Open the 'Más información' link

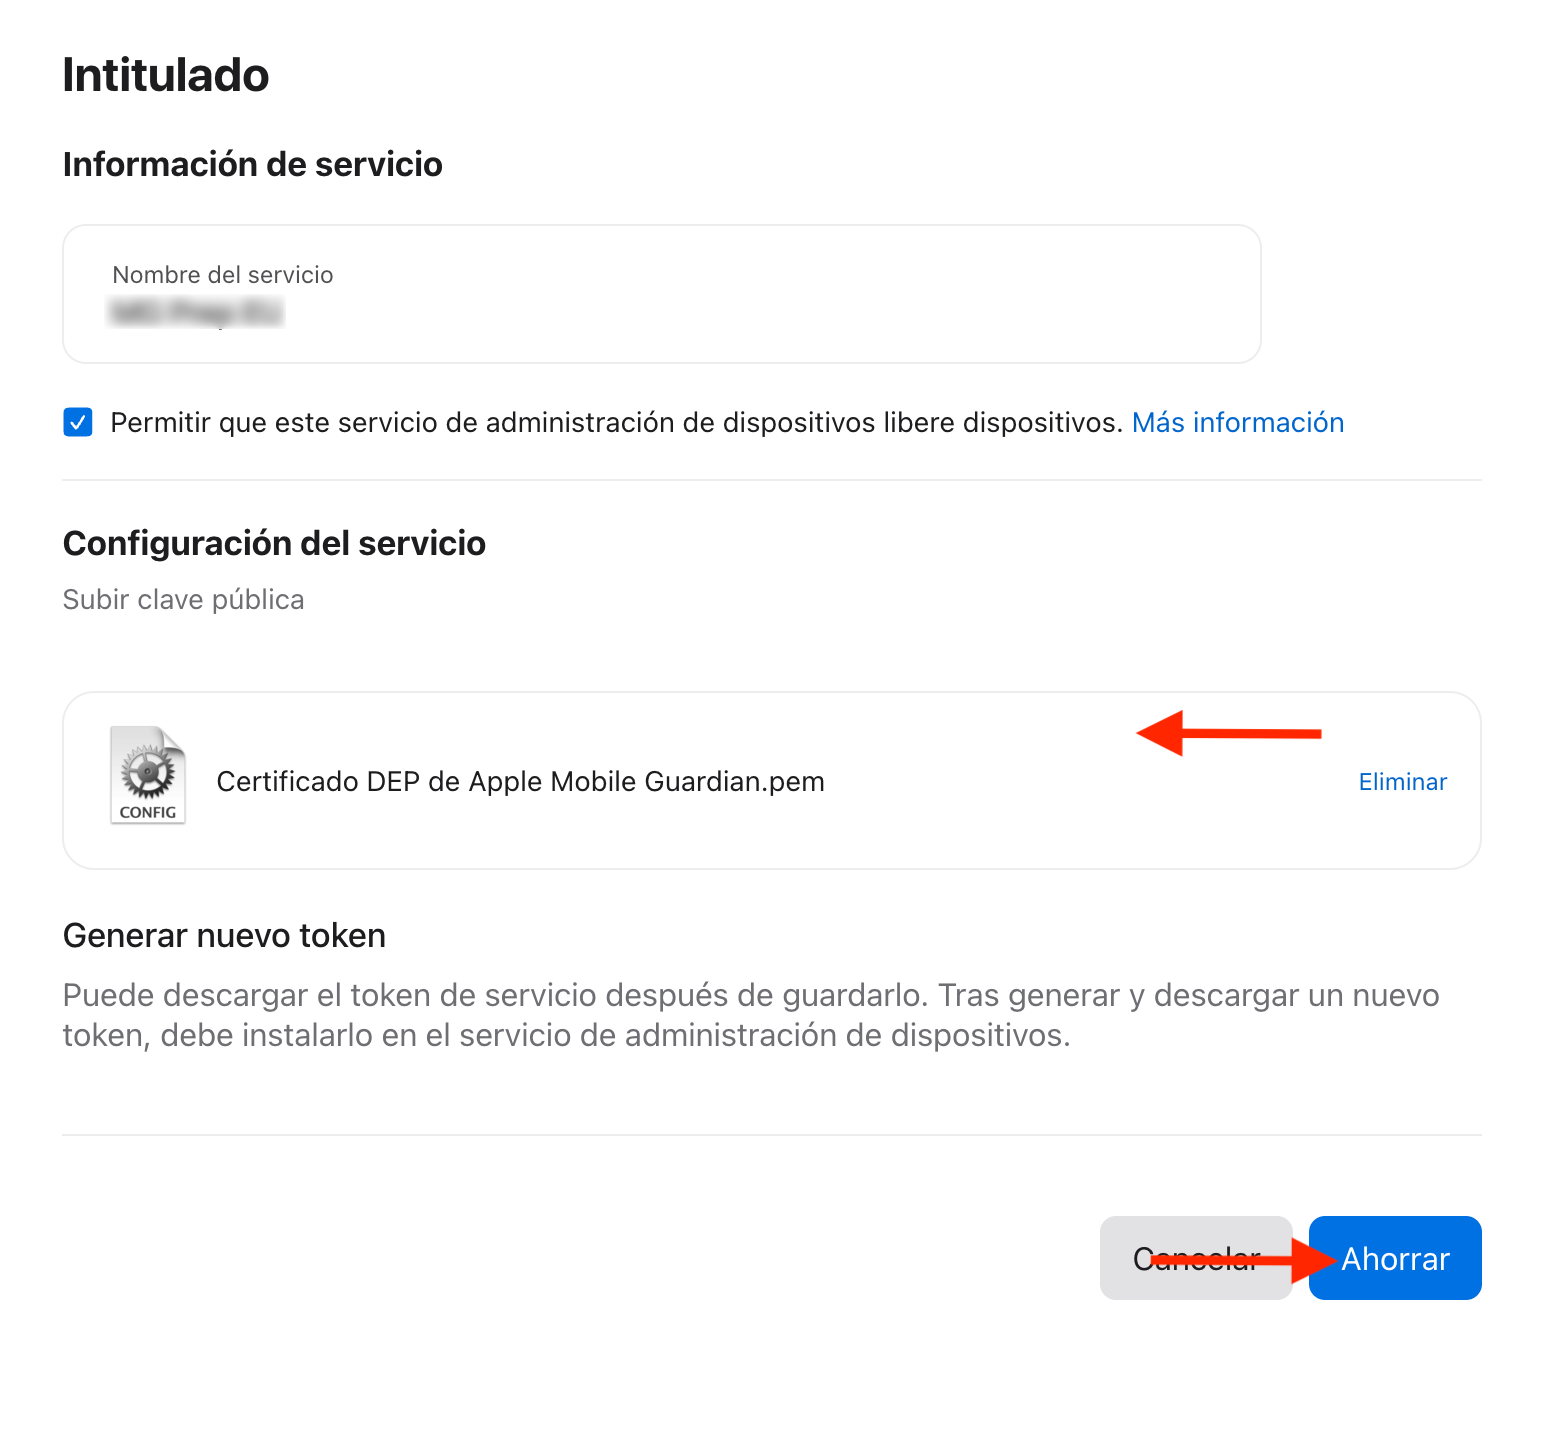coord(1237,423)
